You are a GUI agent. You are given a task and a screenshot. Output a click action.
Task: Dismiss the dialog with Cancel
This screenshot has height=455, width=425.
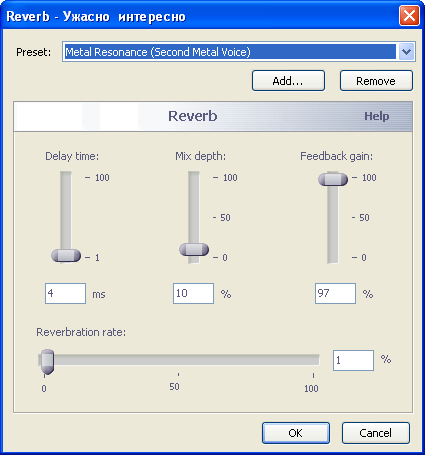[x=376, y=433]
